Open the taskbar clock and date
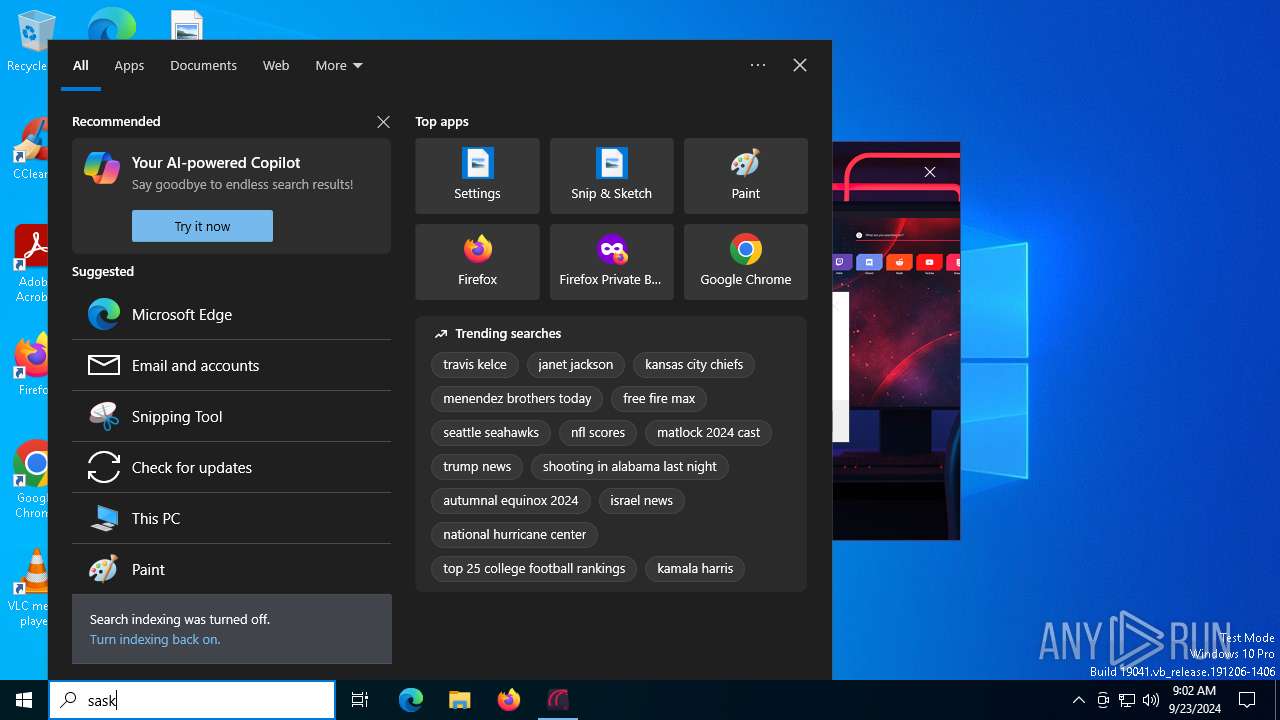Screen dimensions: 1280x720 pyautogui.click(x=1193, y=700)
